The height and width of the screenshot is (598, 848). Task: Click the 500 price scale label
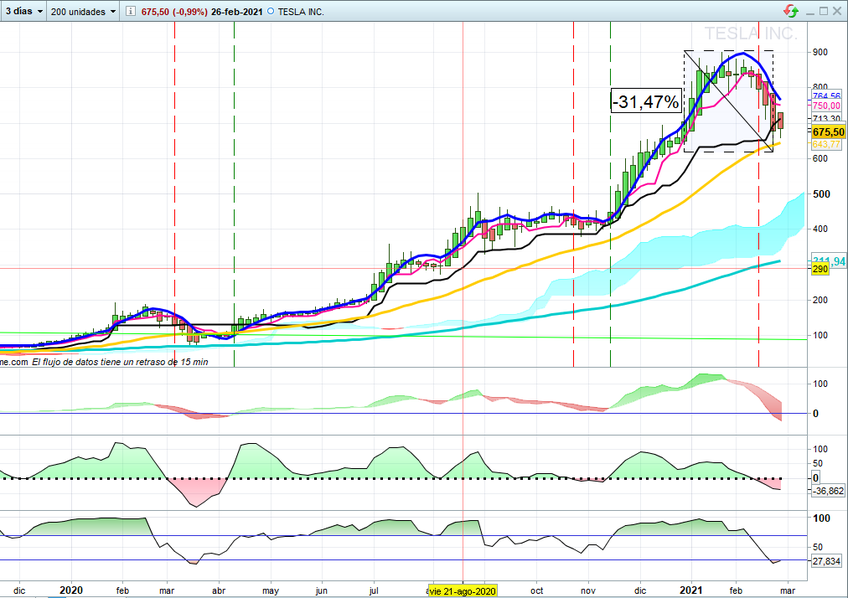[x=822, y=194]
